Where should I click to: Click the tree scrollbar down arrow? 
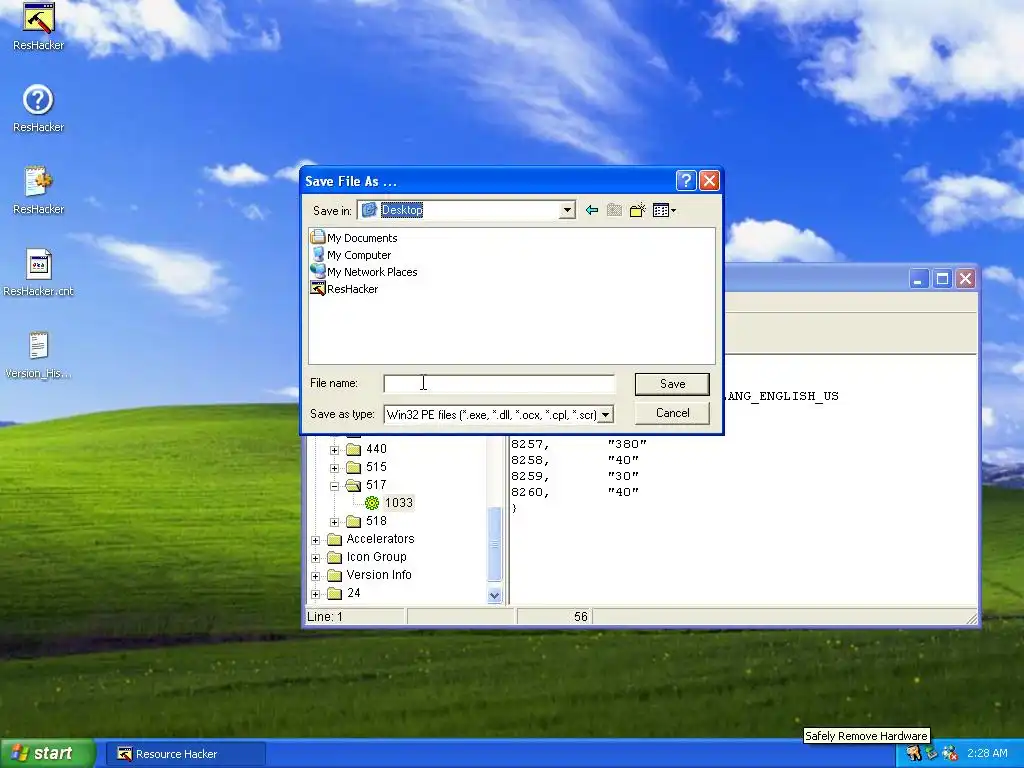pyautogui.click(x=494, y=595)
